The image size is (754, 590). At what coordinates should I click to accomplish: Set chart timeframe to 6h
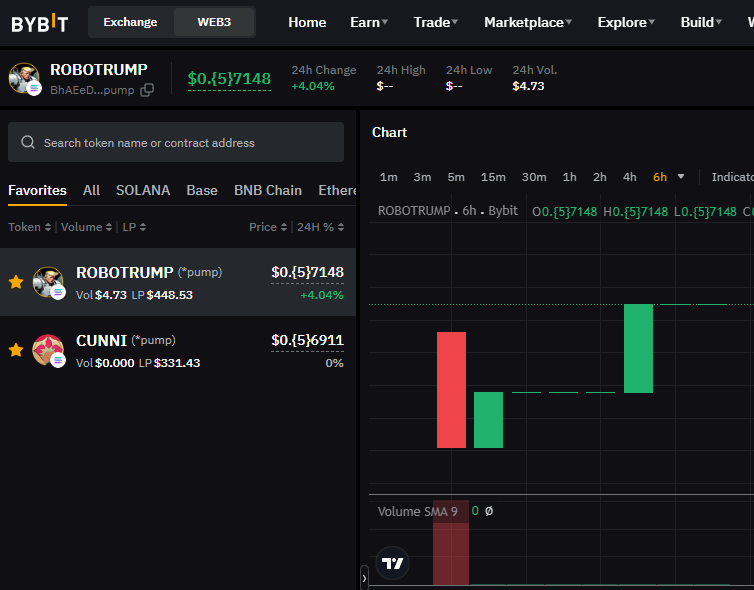coord(660,177)
